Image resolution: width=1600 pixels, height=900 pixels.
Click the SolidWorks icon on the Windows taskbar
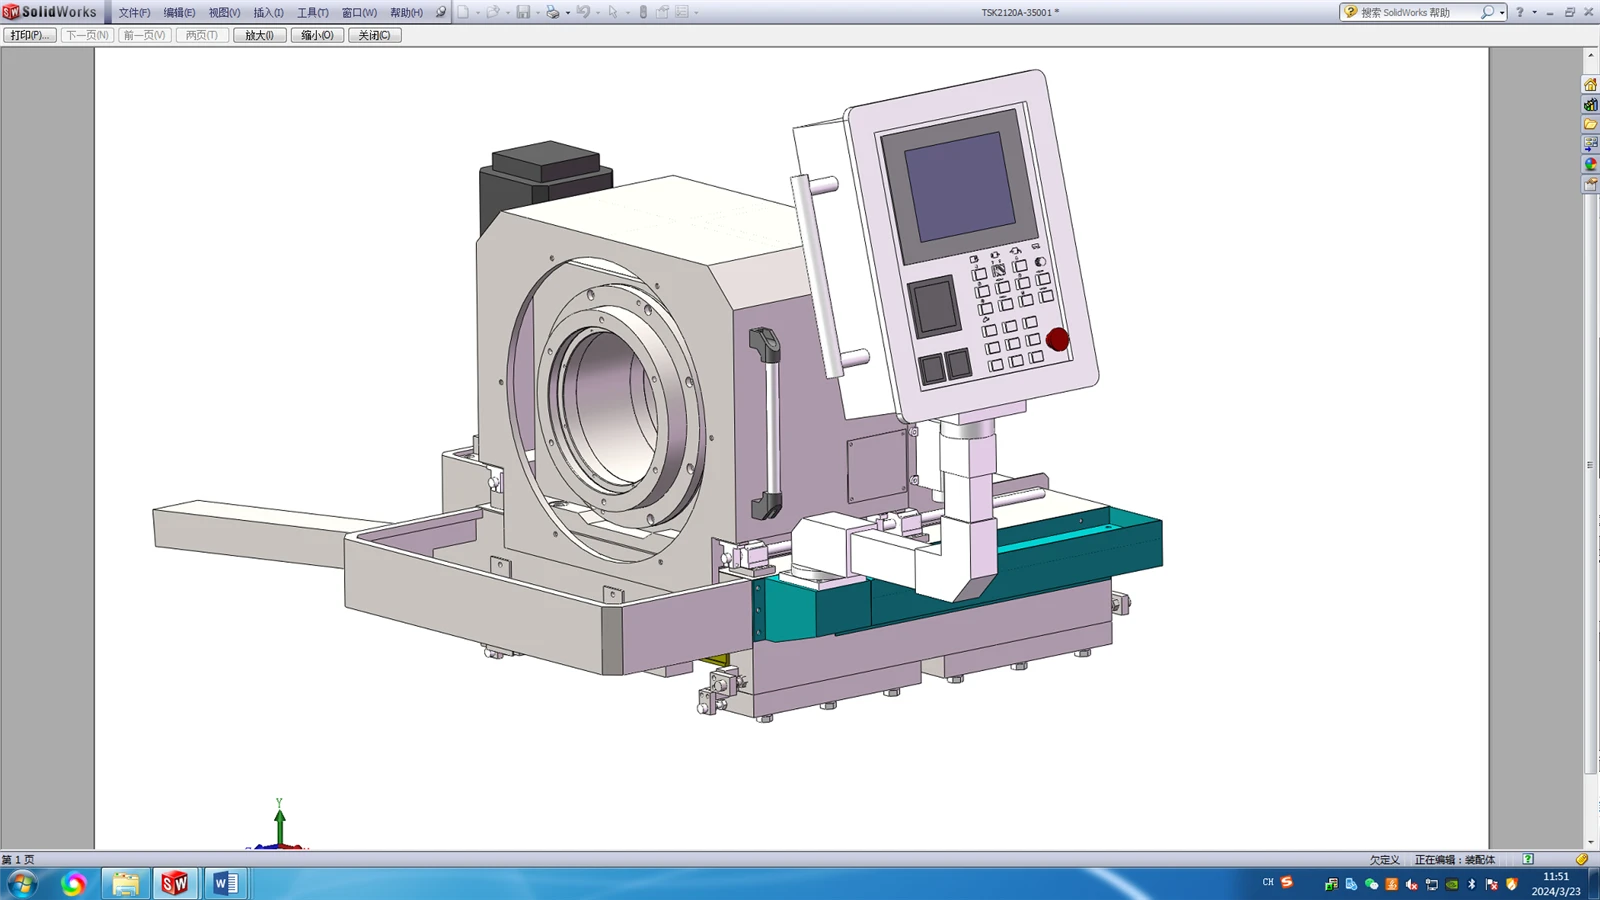tap(175, 883)
